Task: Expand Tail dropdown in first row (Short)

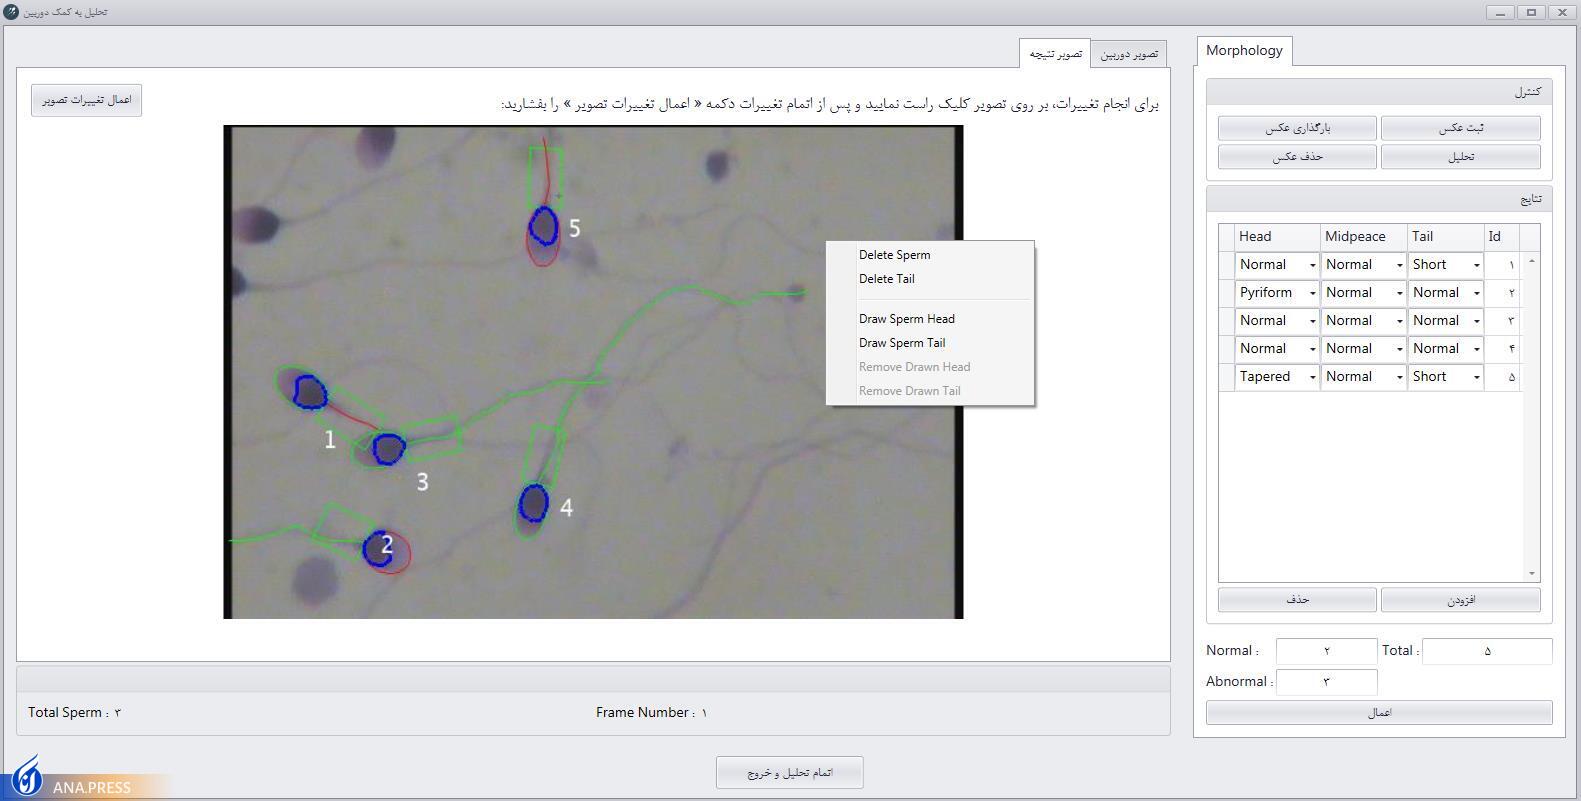Action: [x=1476, y=265]
